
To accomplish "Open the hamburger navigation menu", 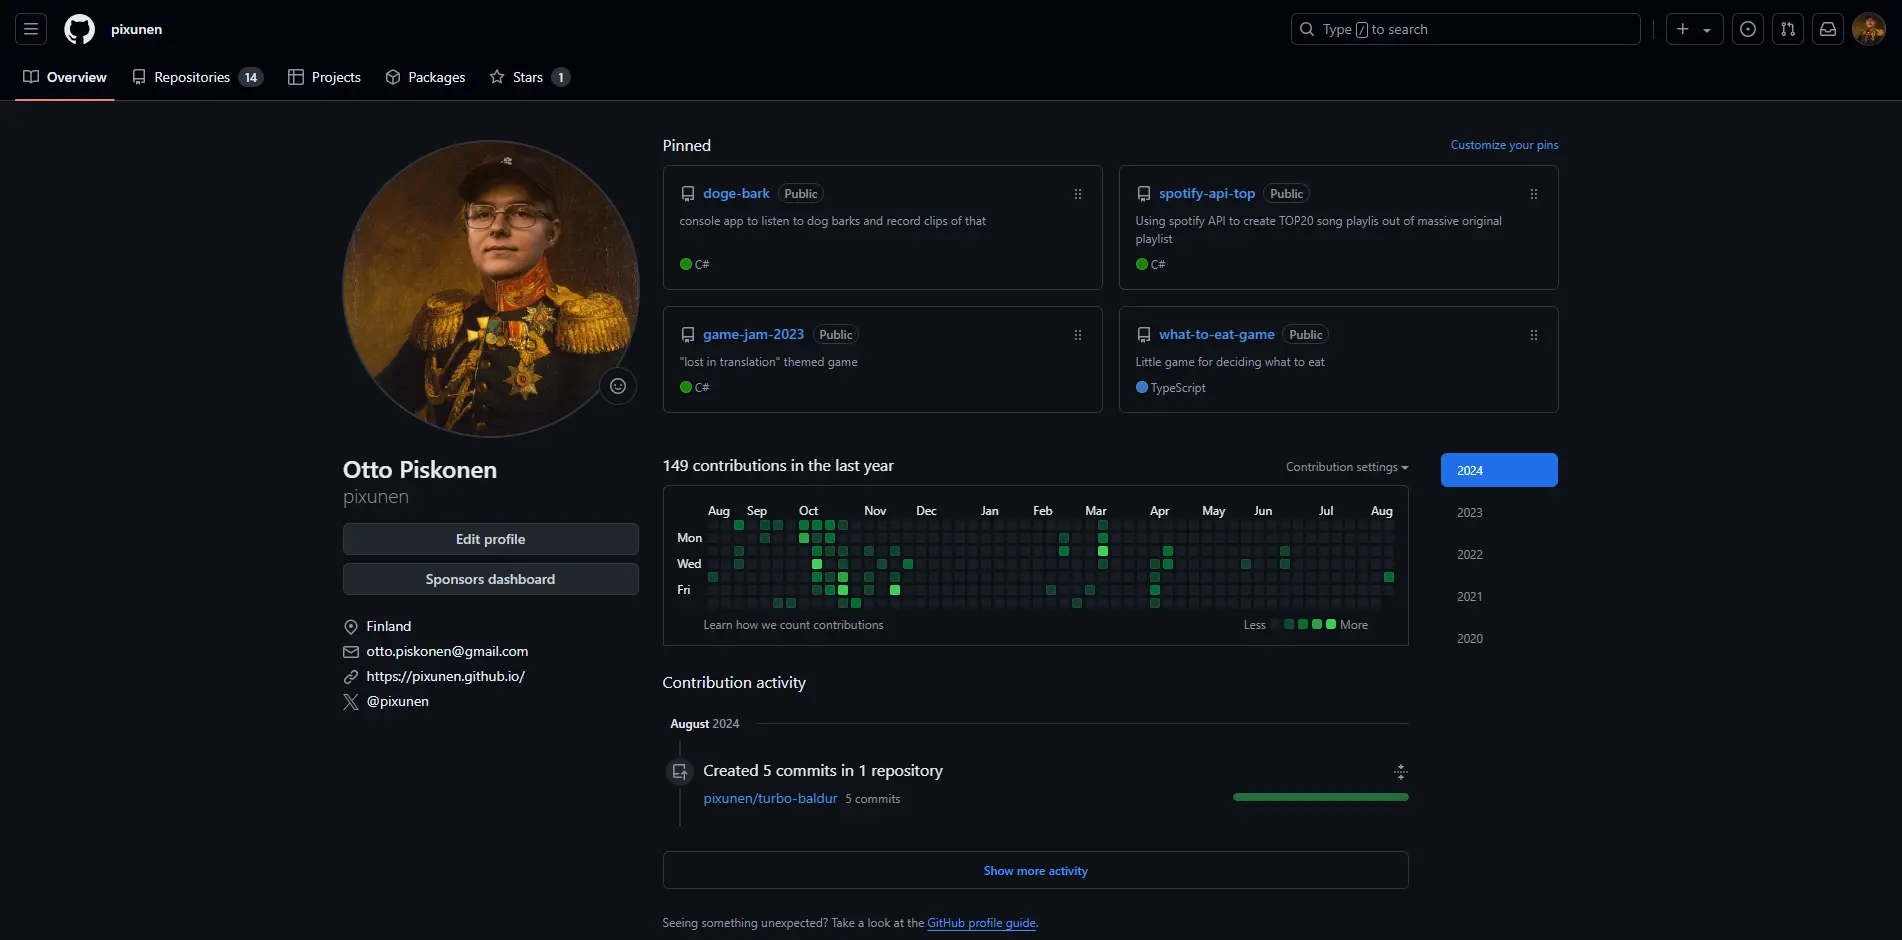I will (31, 29).
